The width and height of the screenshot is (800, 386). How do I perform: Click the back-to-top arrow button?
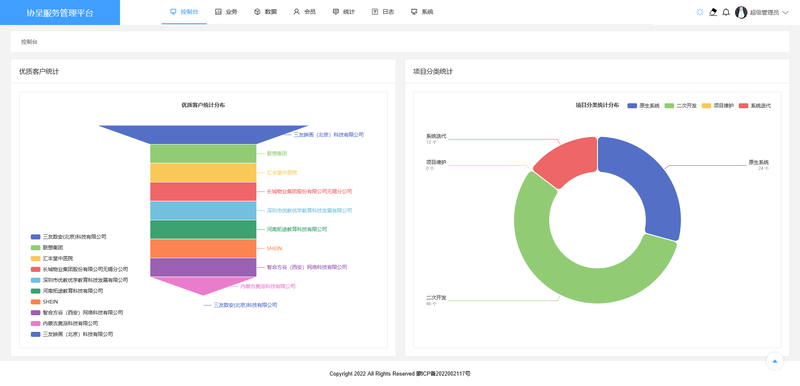(x=774, y=361)
